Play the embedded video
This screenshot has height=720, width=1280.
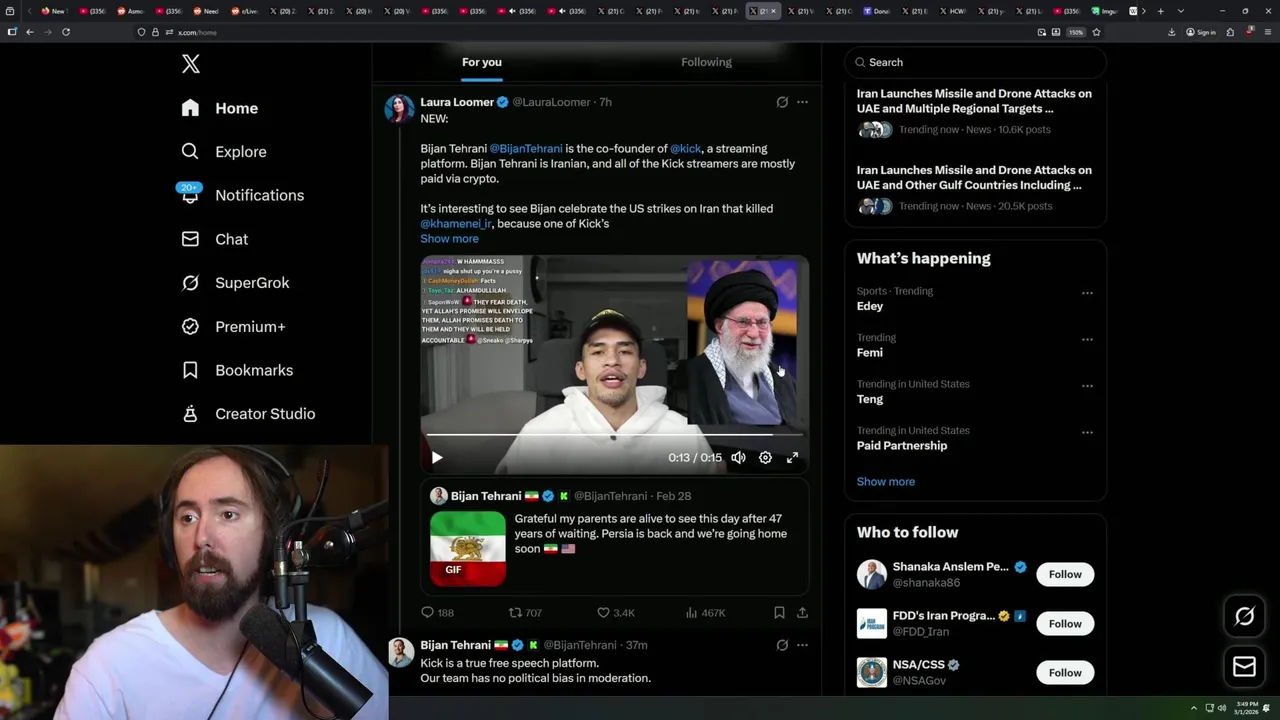pyautogui.click(x=437, y=457)
